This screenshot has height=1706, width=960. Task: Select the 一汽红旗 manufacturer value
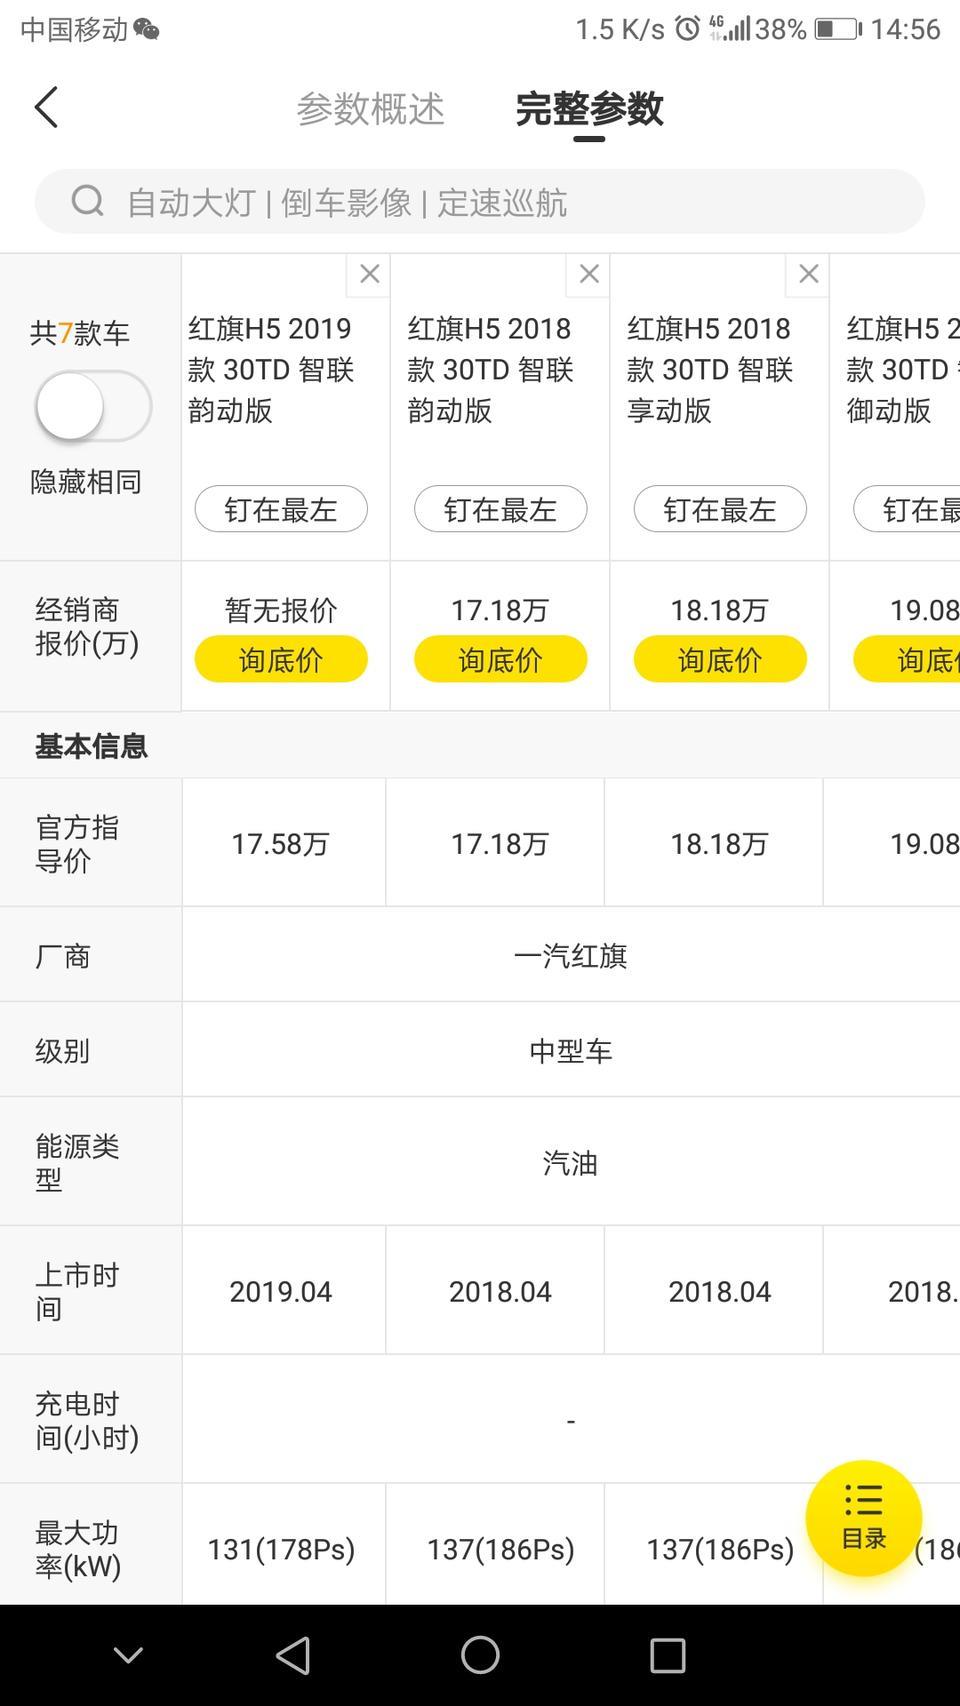[x=570, y=956]
